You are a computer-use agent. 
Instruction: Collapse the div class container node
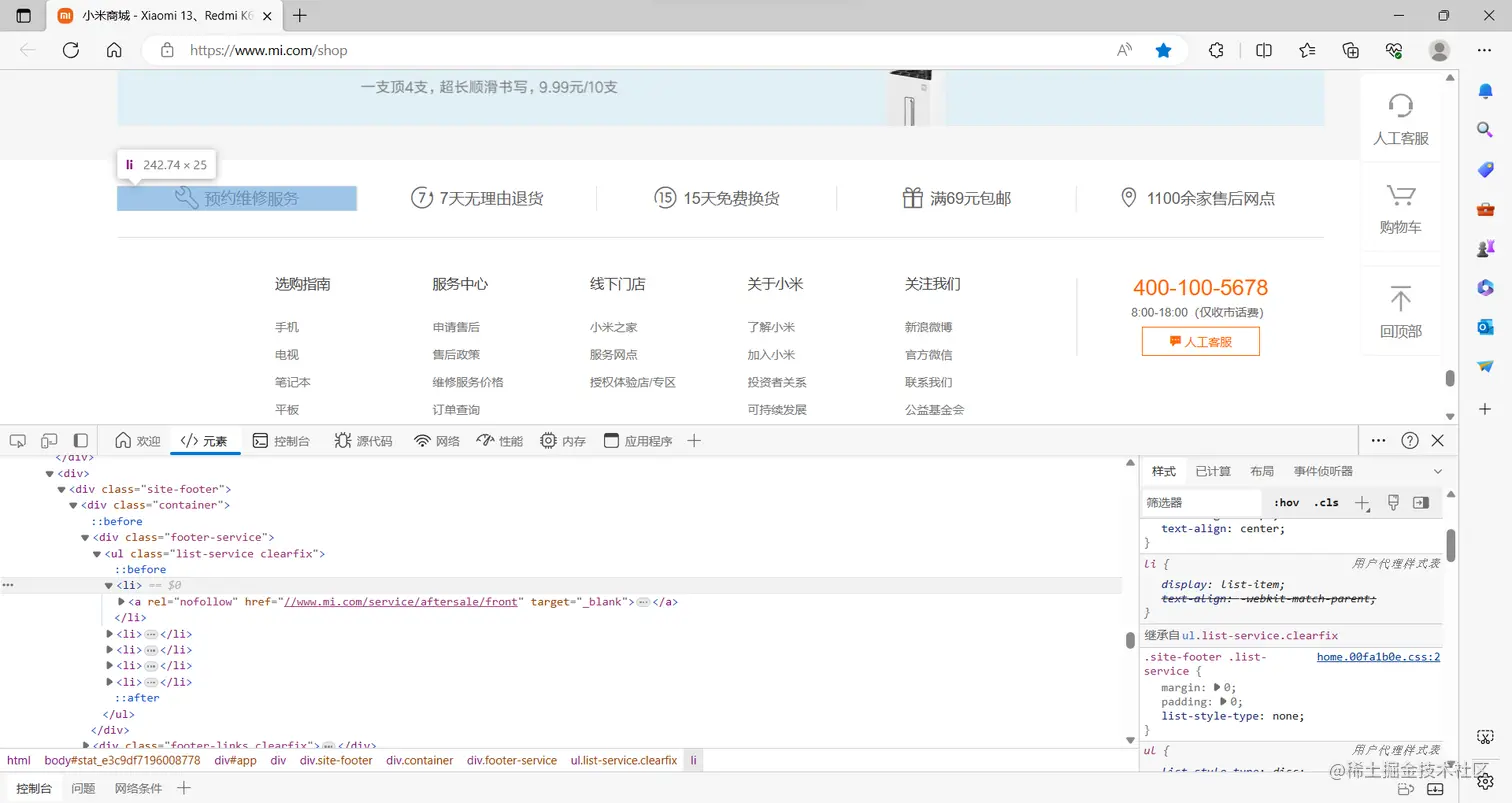(x=74, y=506)
